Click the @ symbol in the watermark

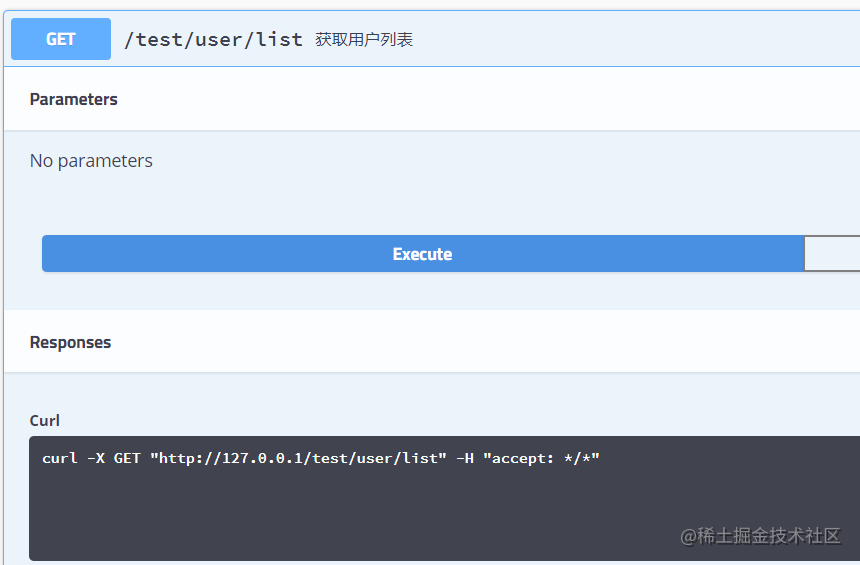pos(688,537)
